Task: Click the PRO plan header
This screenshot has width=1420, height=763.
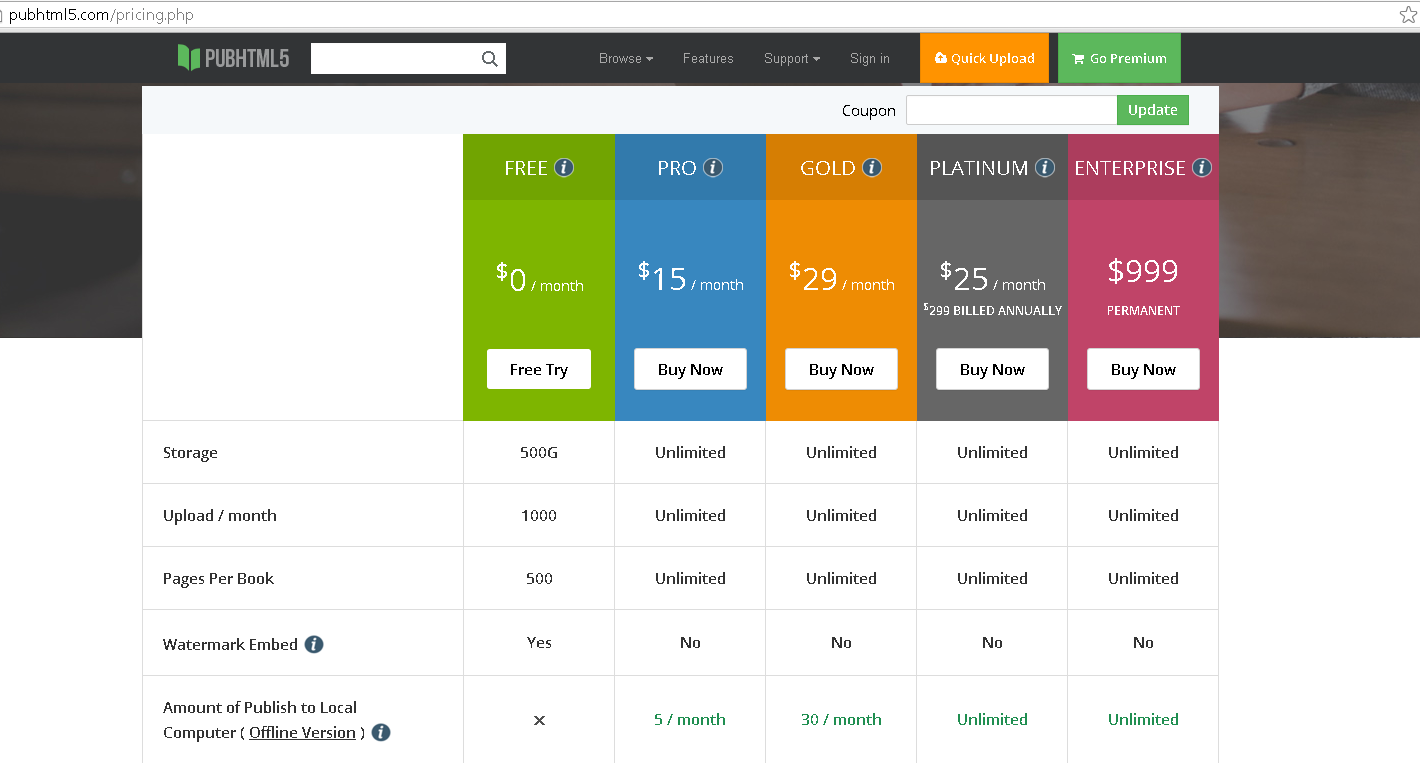Action: 690,168
